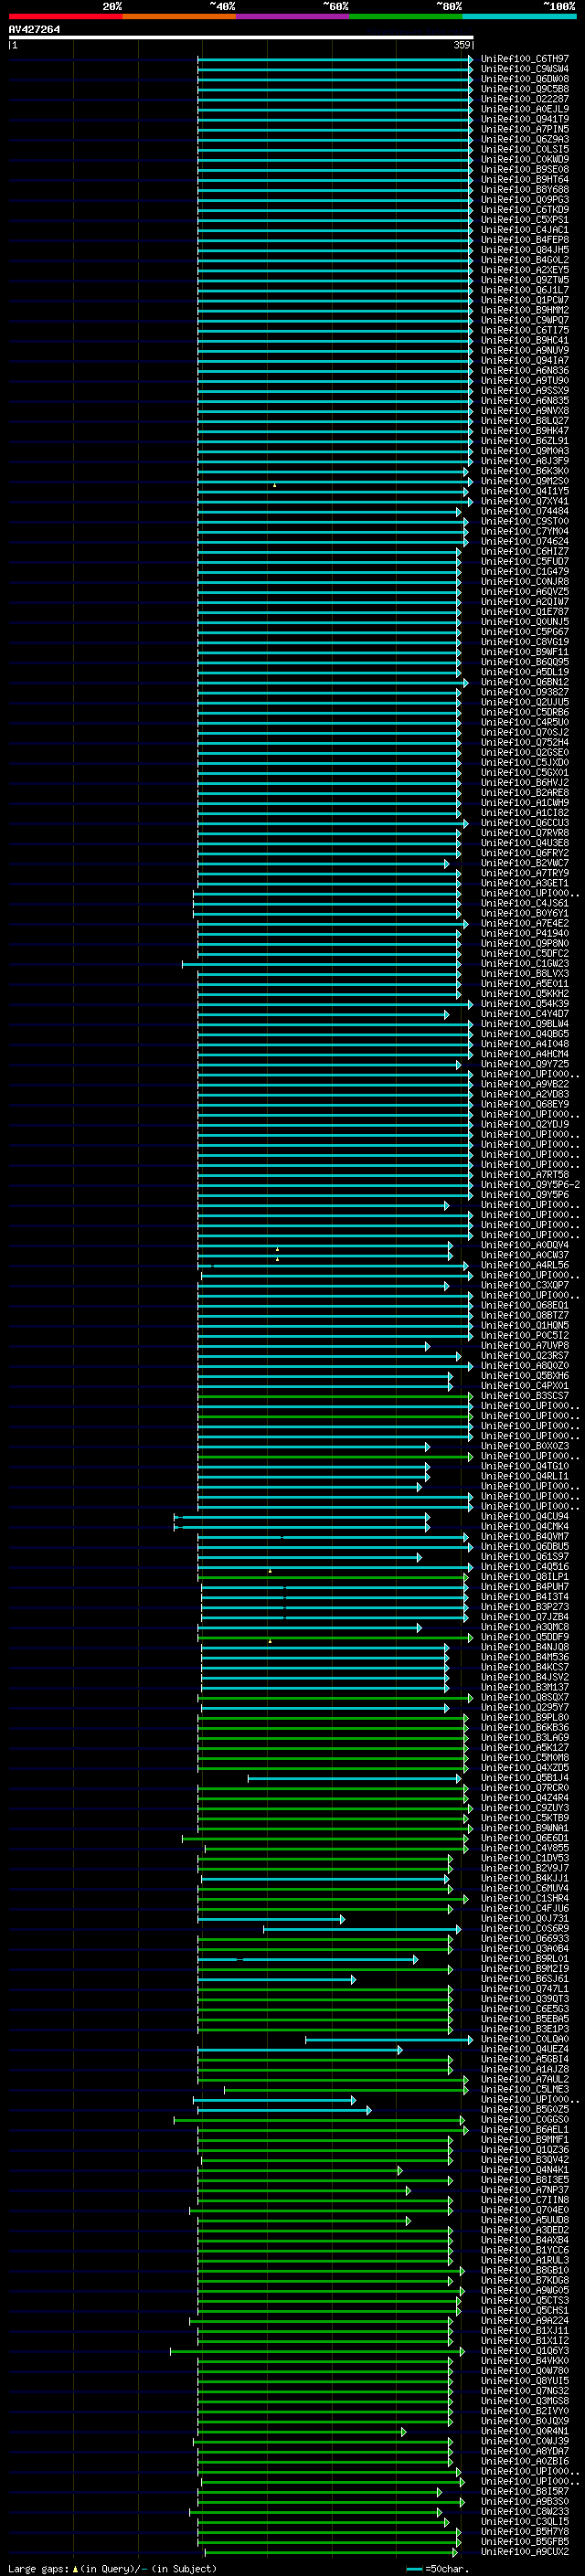
Task: Click the orange ~40% identity legend segment
Action: pos(179,16)
